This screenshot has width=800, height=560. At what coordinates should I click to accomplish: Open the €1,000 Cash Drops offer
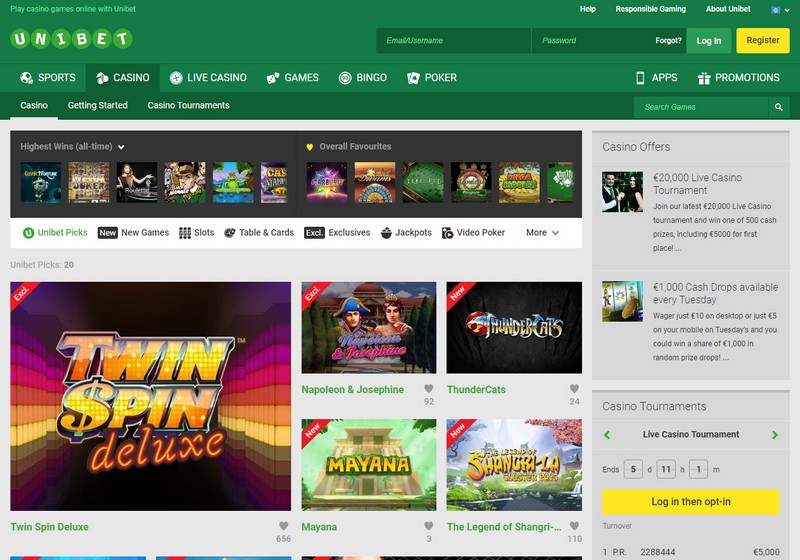coord(715,293)
